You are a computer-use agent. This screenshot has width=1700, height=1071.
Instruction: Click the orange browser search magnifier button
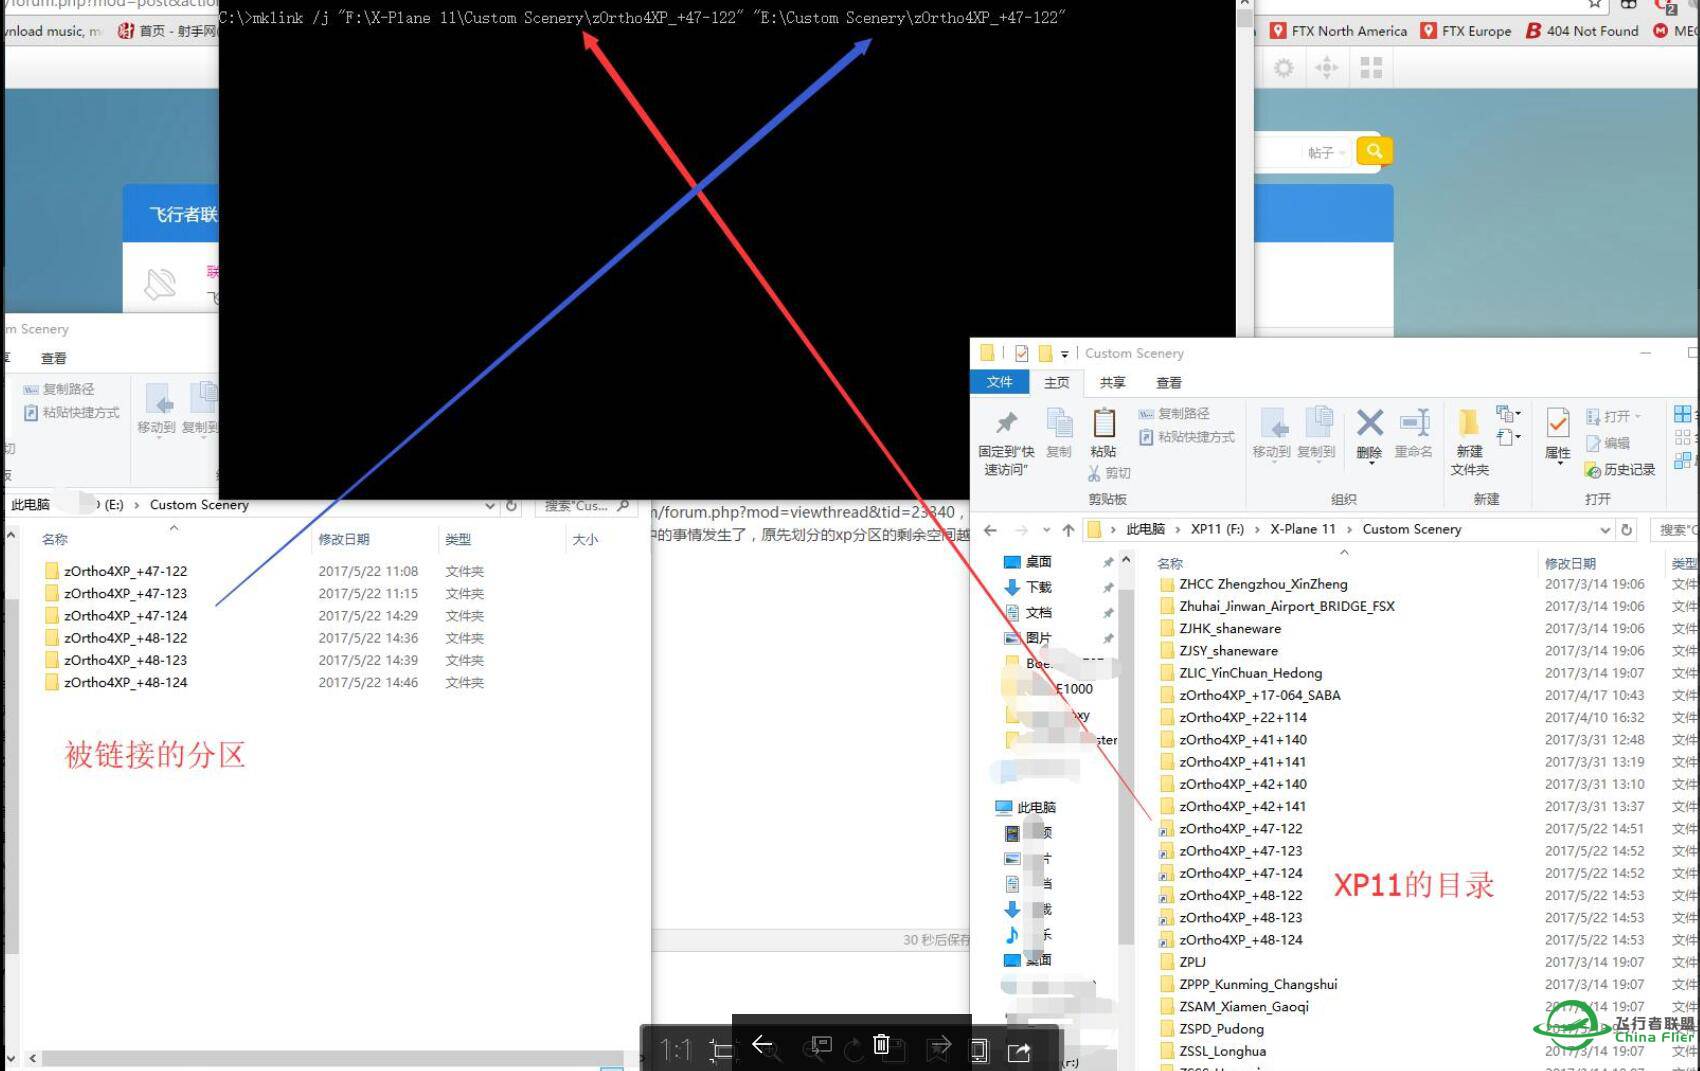point(1374,151)
